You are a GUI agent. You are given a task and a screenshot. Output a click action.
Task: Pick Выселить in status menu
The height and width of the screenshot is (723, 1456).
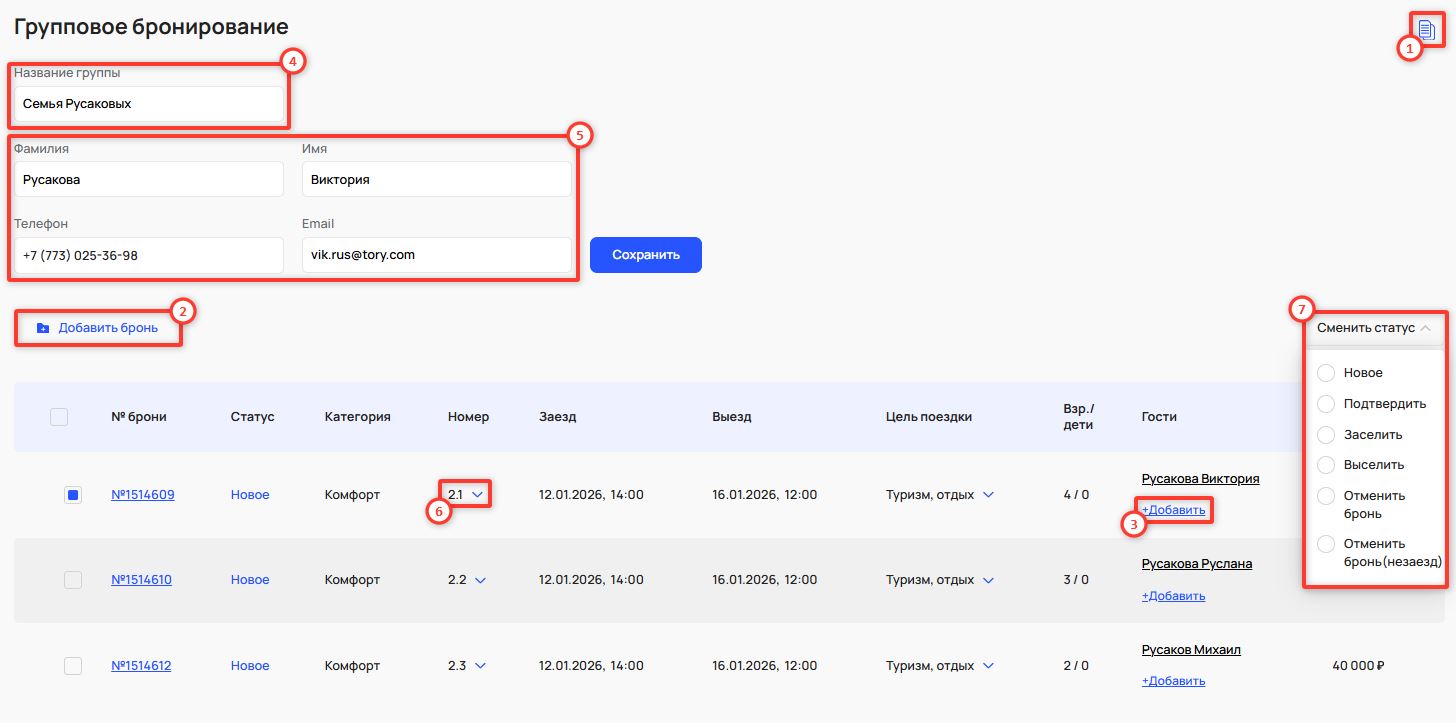(1326, 465)
